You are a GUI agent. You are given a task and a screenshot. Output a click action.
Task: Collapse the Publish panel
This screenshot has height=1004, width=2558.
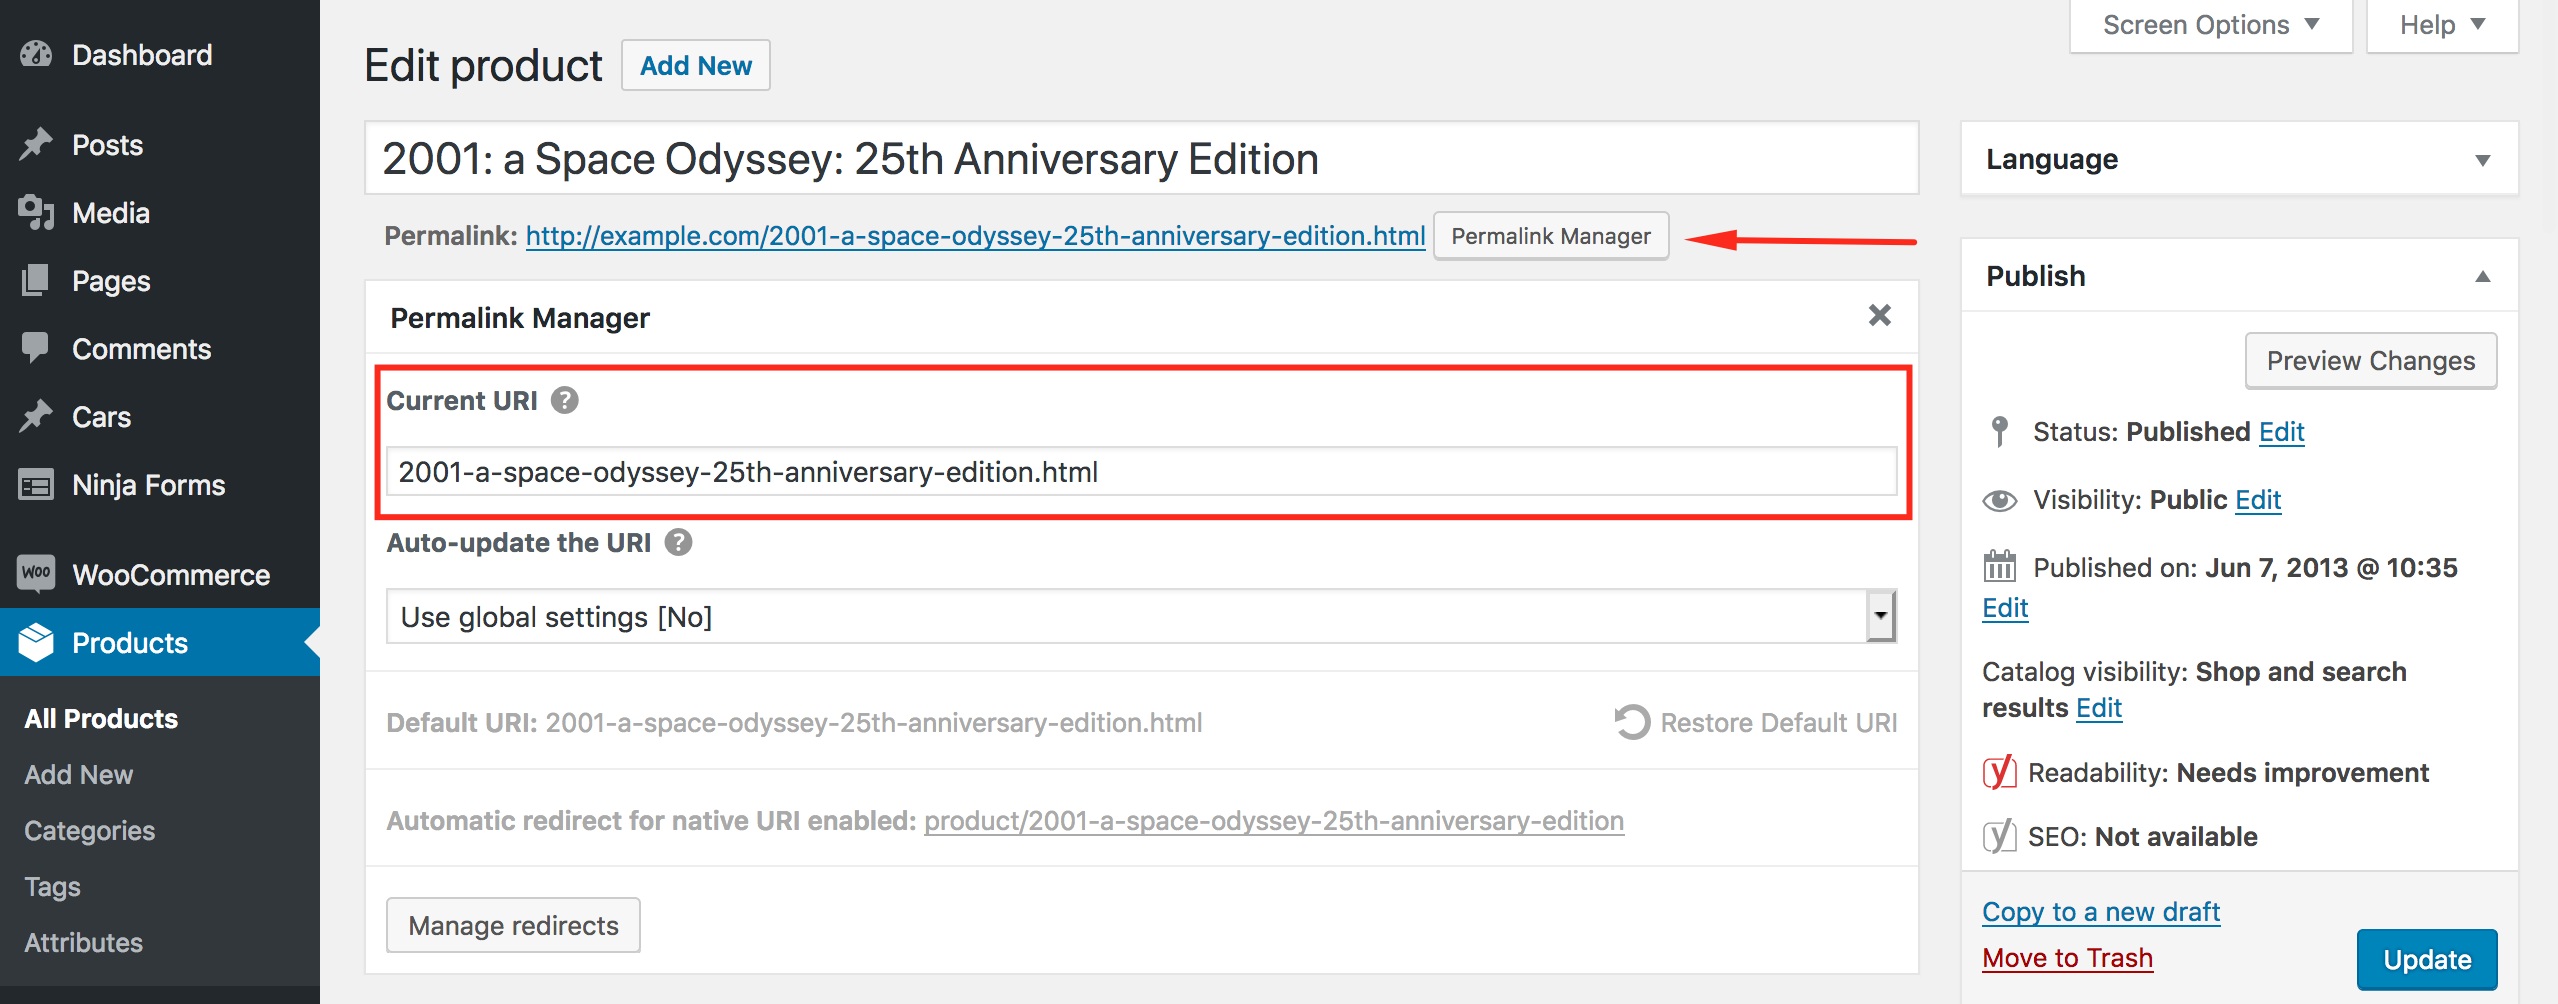coord(2481,276)
